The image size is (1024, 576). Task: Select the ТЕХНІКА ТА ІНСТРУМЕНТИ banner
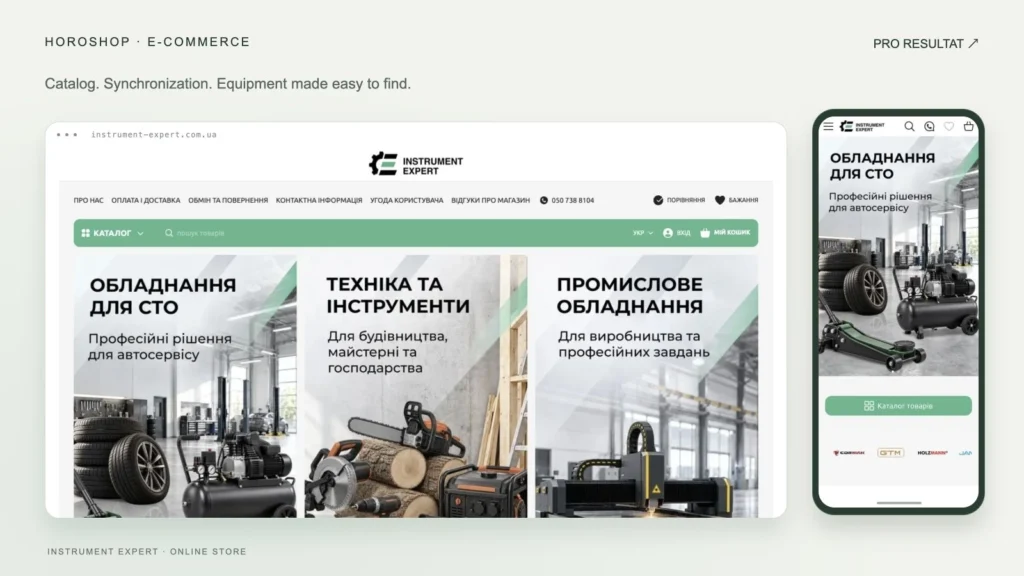tap(416, 386)
